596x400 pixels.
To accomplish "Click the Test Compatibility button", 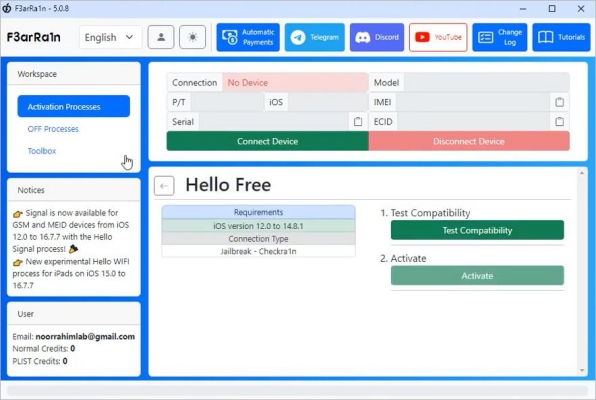I will (477, 230).
